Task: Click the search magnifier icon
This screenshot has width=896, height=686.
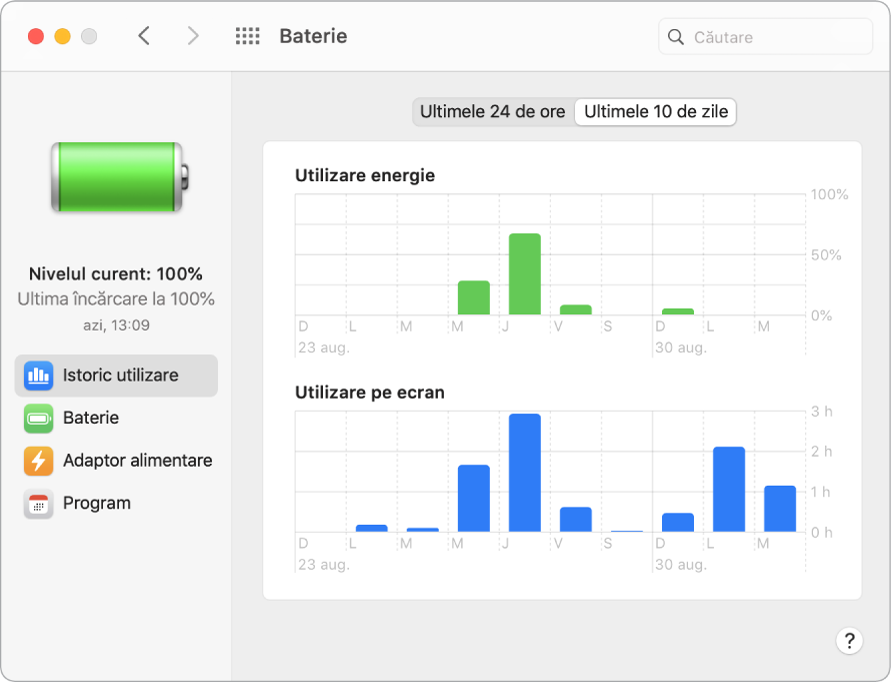Action: (675, 37)
